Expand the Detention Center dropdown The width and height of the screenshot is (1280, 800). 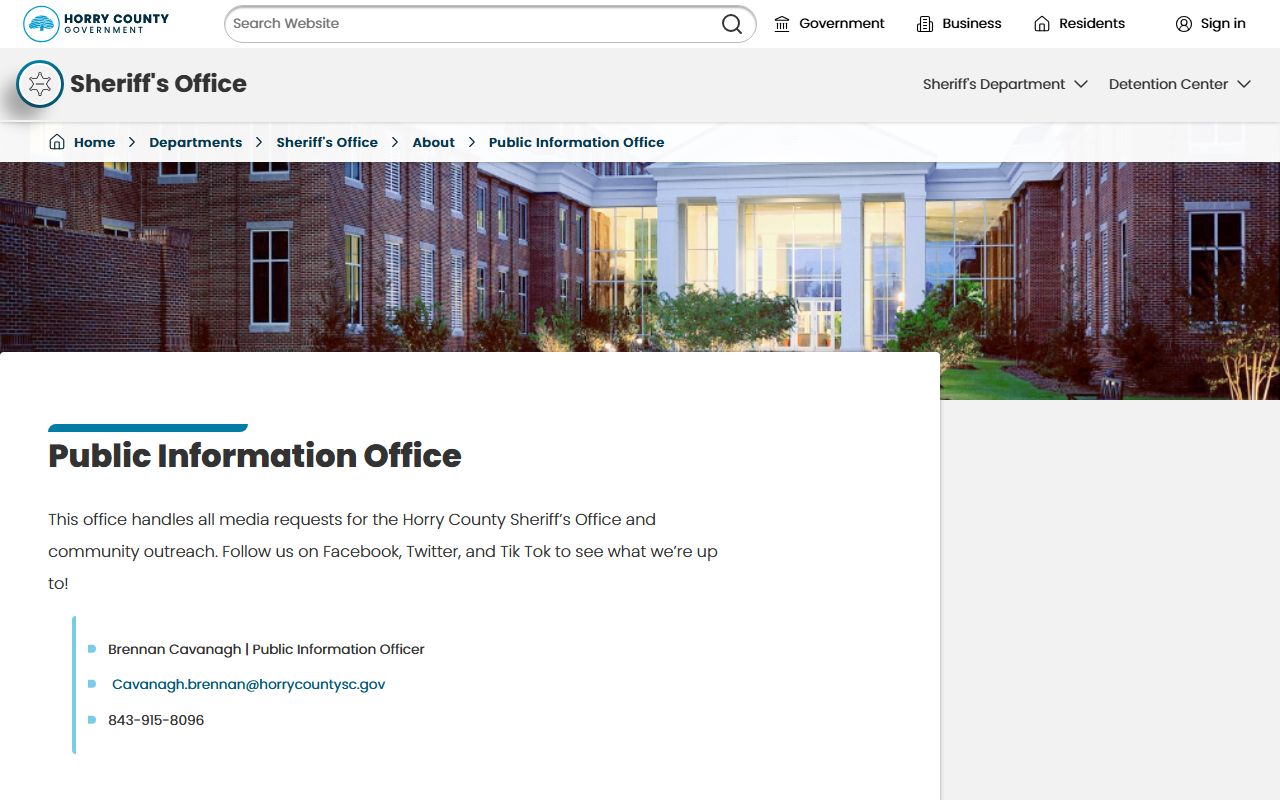coord(1180,84)
